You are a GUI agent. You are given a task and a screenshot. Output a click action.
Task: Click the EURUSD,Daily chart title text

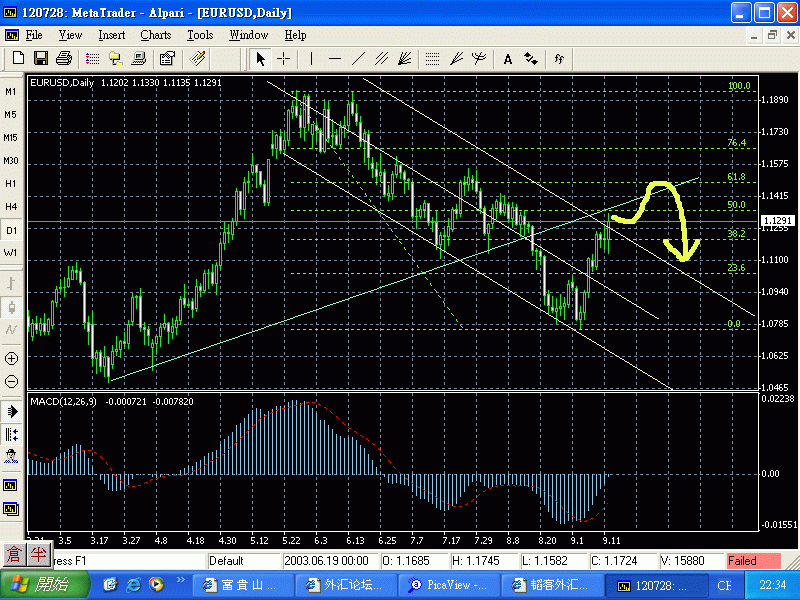(x=62, y=83)
